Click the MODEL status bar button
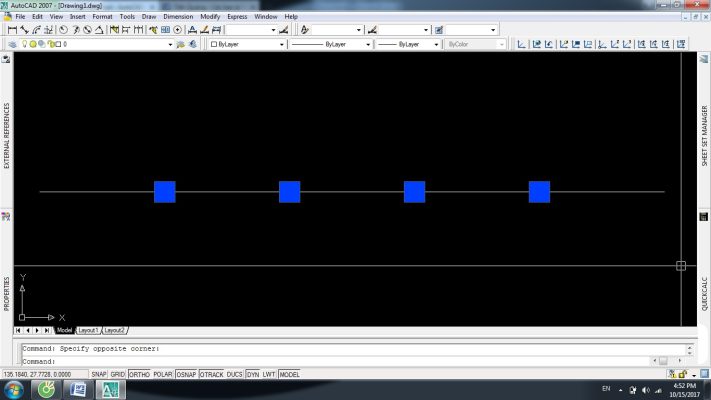This screenshot has height=400, width=711. coord(289,374)
